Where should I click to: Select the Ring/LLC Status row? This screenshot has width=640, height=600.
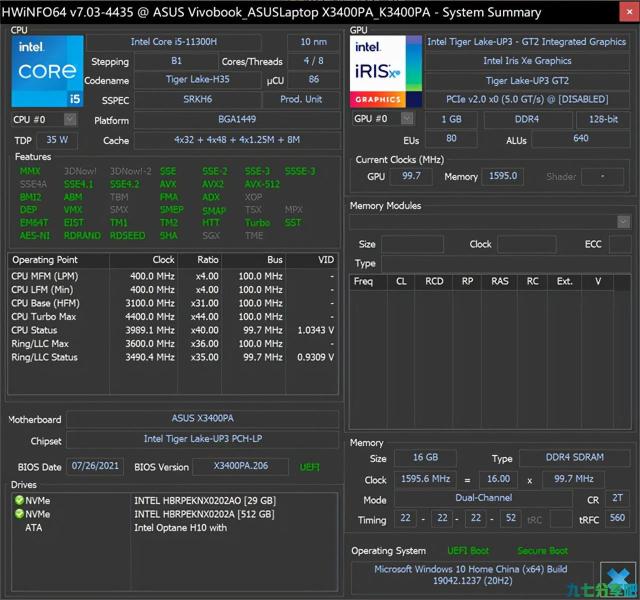coord(173,357)
